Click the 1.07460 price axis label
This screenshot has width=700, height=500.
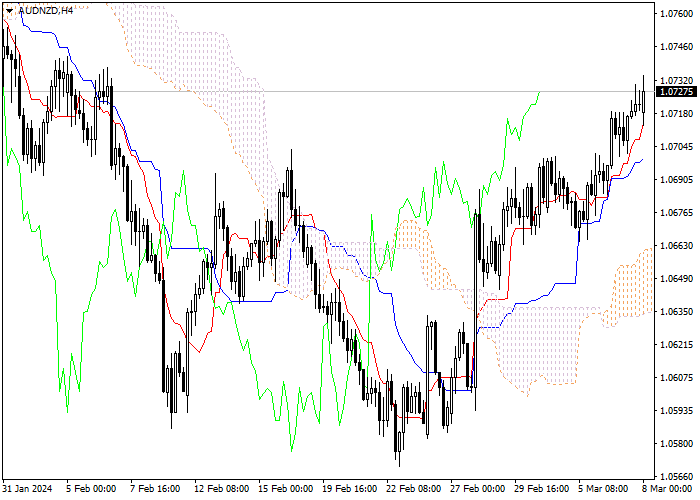(x=676, y=47)
